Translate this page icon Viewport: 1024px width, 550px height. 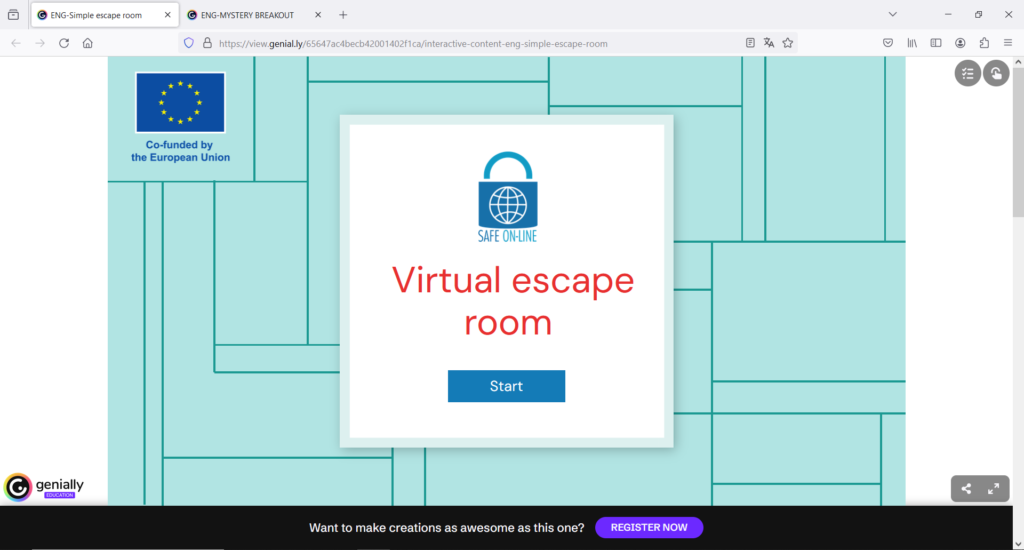tap(769, 43)
